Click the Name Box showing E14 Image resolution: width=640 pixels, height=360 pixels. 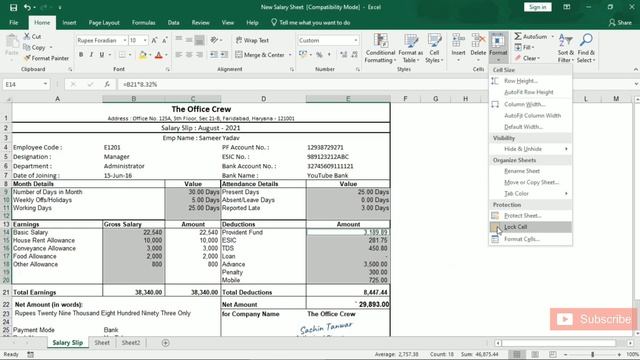click(25, 84)
